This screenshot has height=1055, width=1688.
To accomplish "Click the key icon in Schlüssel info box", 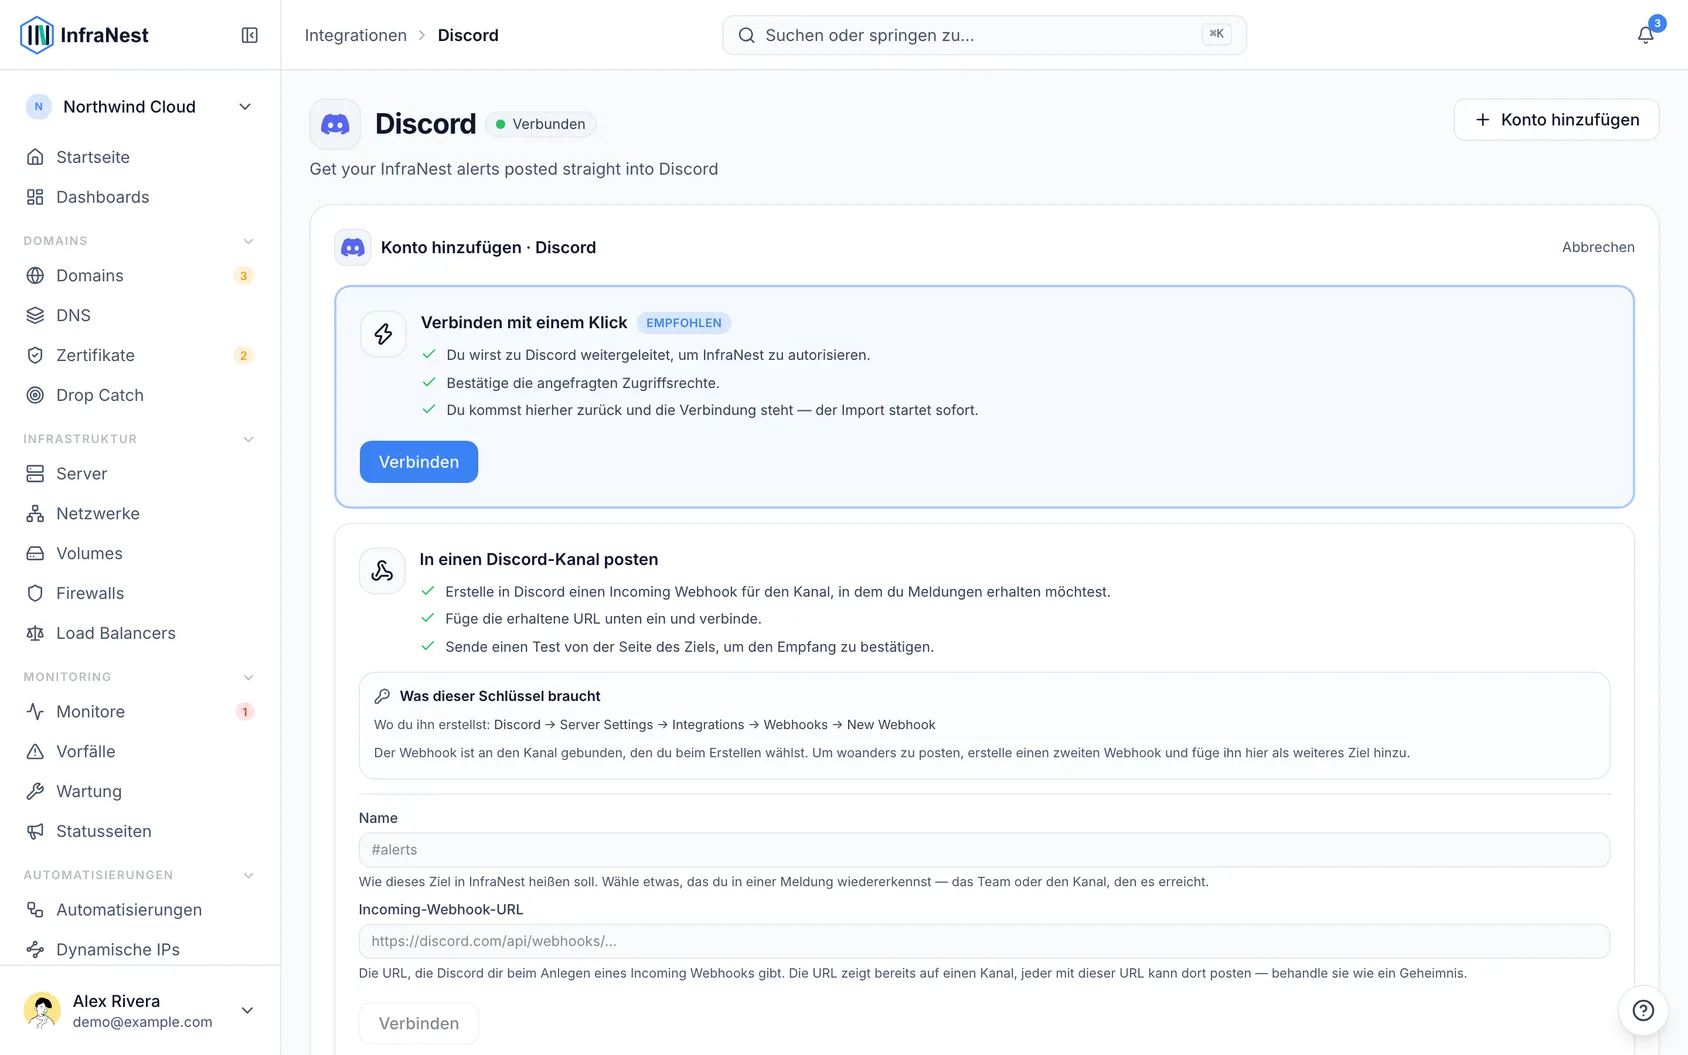I will 382,696.
